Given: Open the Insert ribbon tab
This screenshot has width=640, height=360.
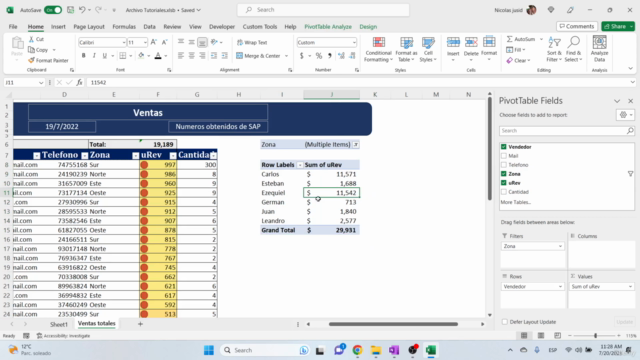Looking at the screenshot, I should click(x=58, y=27).
